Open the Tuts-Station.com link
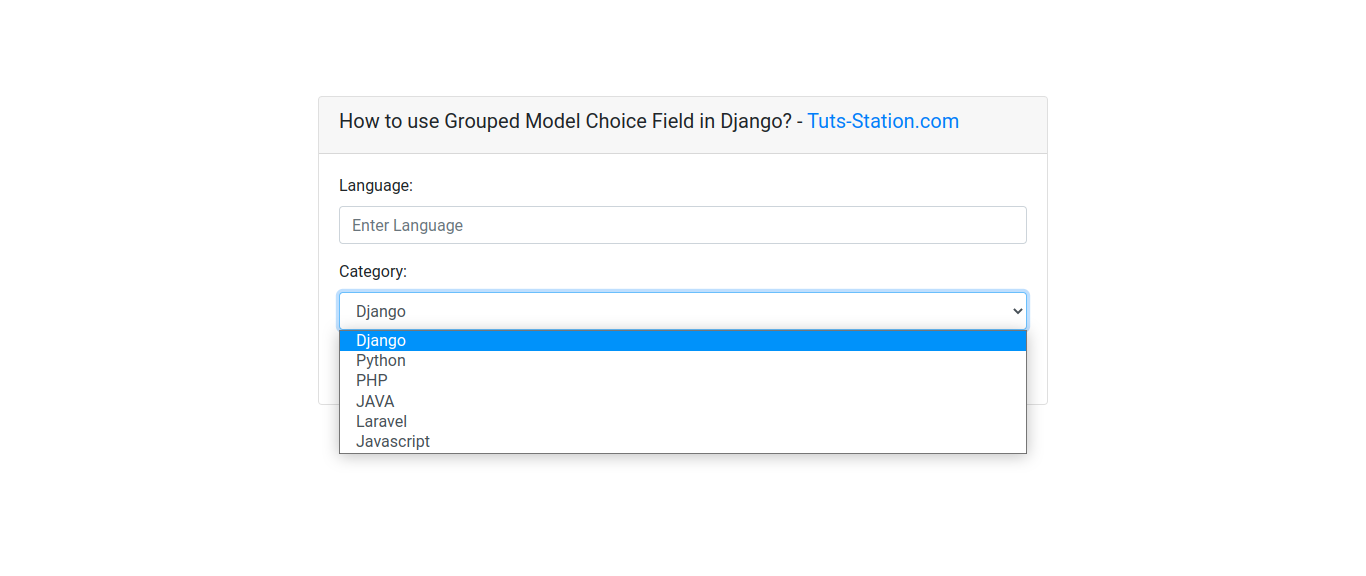Viewport: 1366px width, 576px height. [883, 121]
